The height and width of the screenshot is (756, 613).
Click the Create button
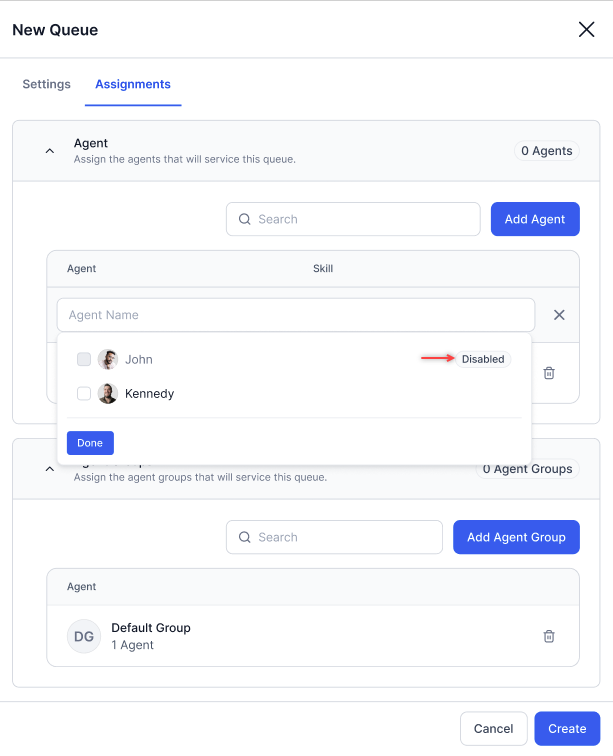point(567,729)
